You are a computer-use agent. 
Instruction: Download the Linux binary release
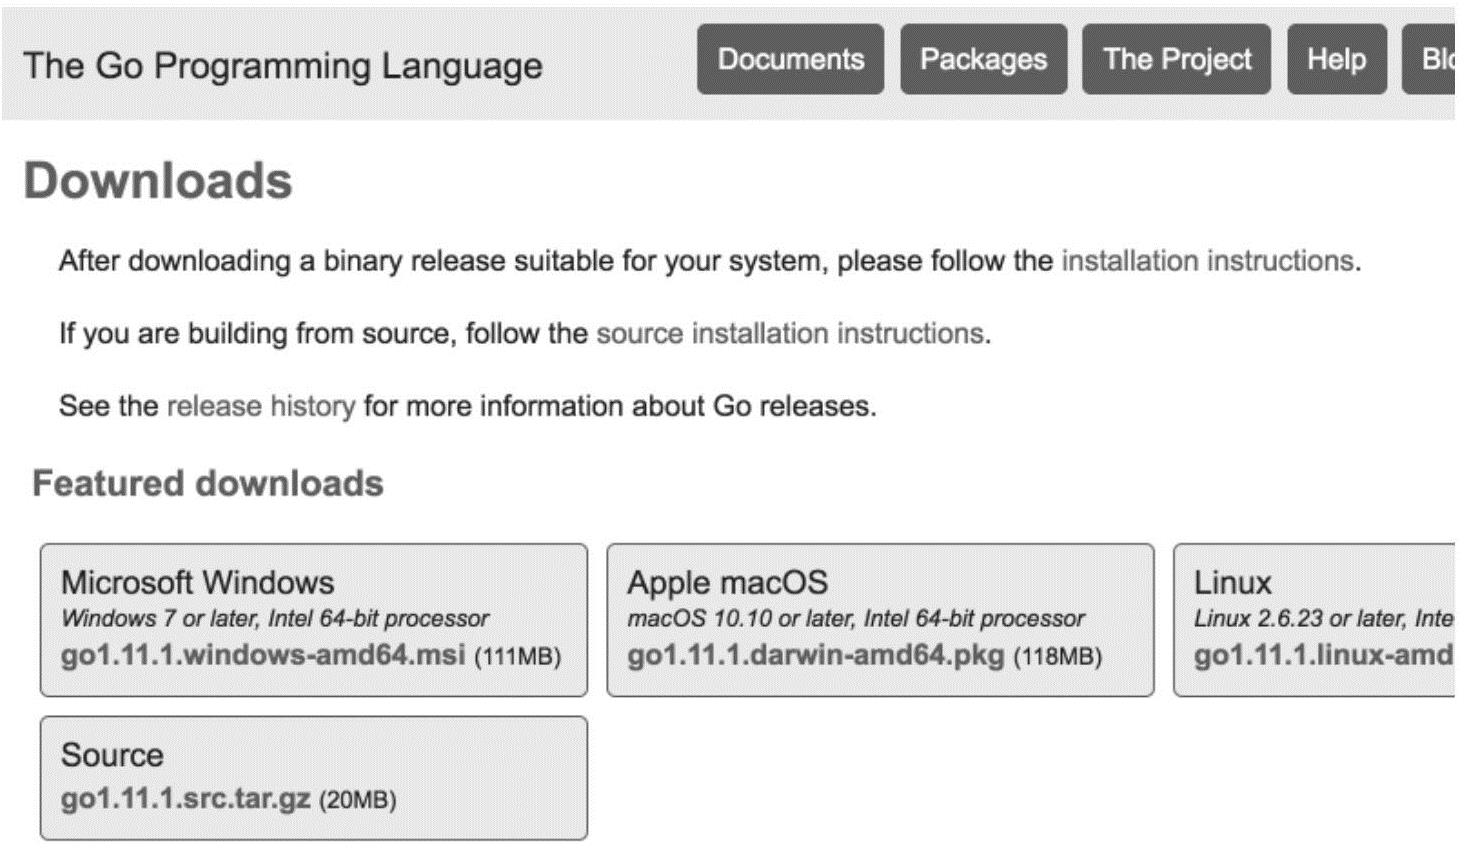click(1314, 620)
